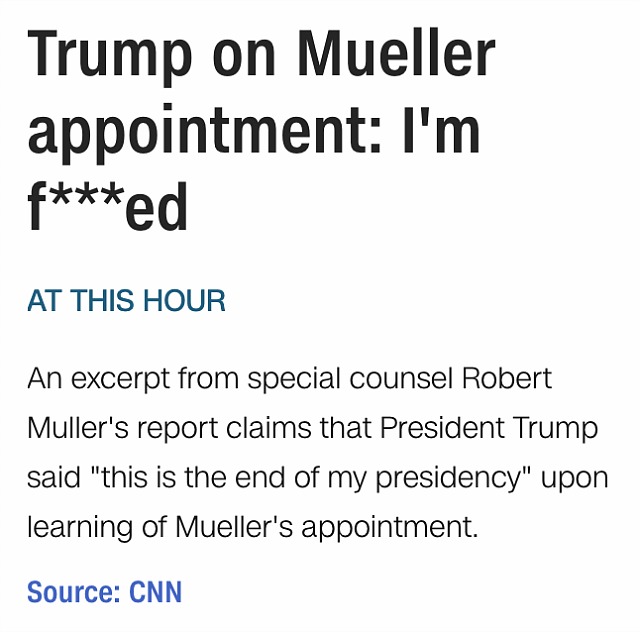
Task: Click 'learning of Mueller's appointment' final line
Action: [x=252, y=527]
